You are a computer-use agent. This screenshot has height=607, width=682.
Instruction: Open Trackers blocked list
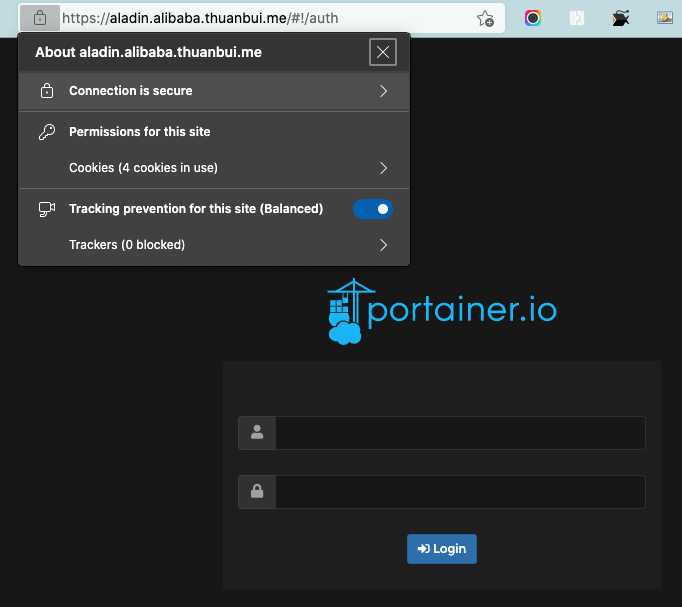pos(214,245)
